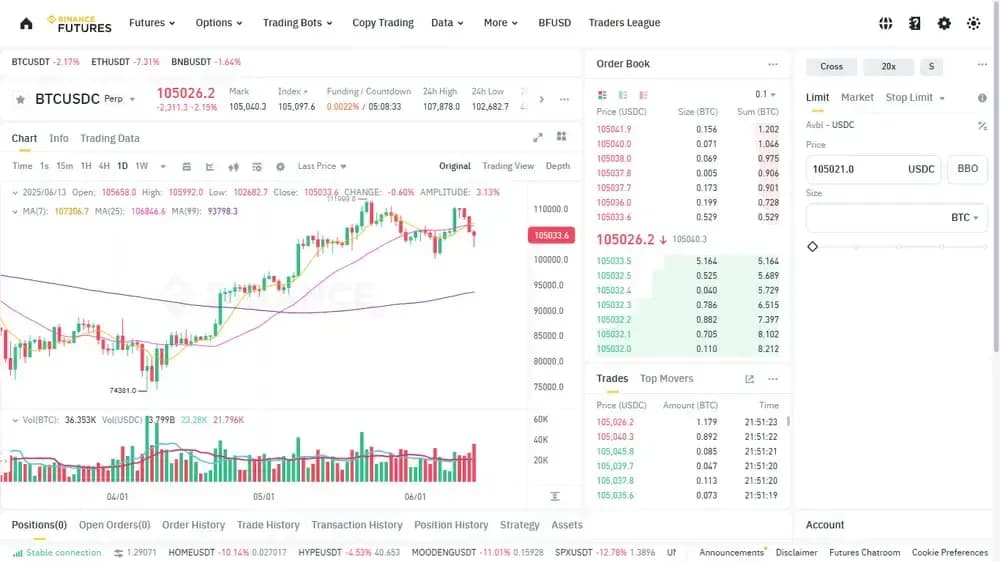1000x562 pixels.
Task: Check the Stable connection status icon
Action: (18, 553)
